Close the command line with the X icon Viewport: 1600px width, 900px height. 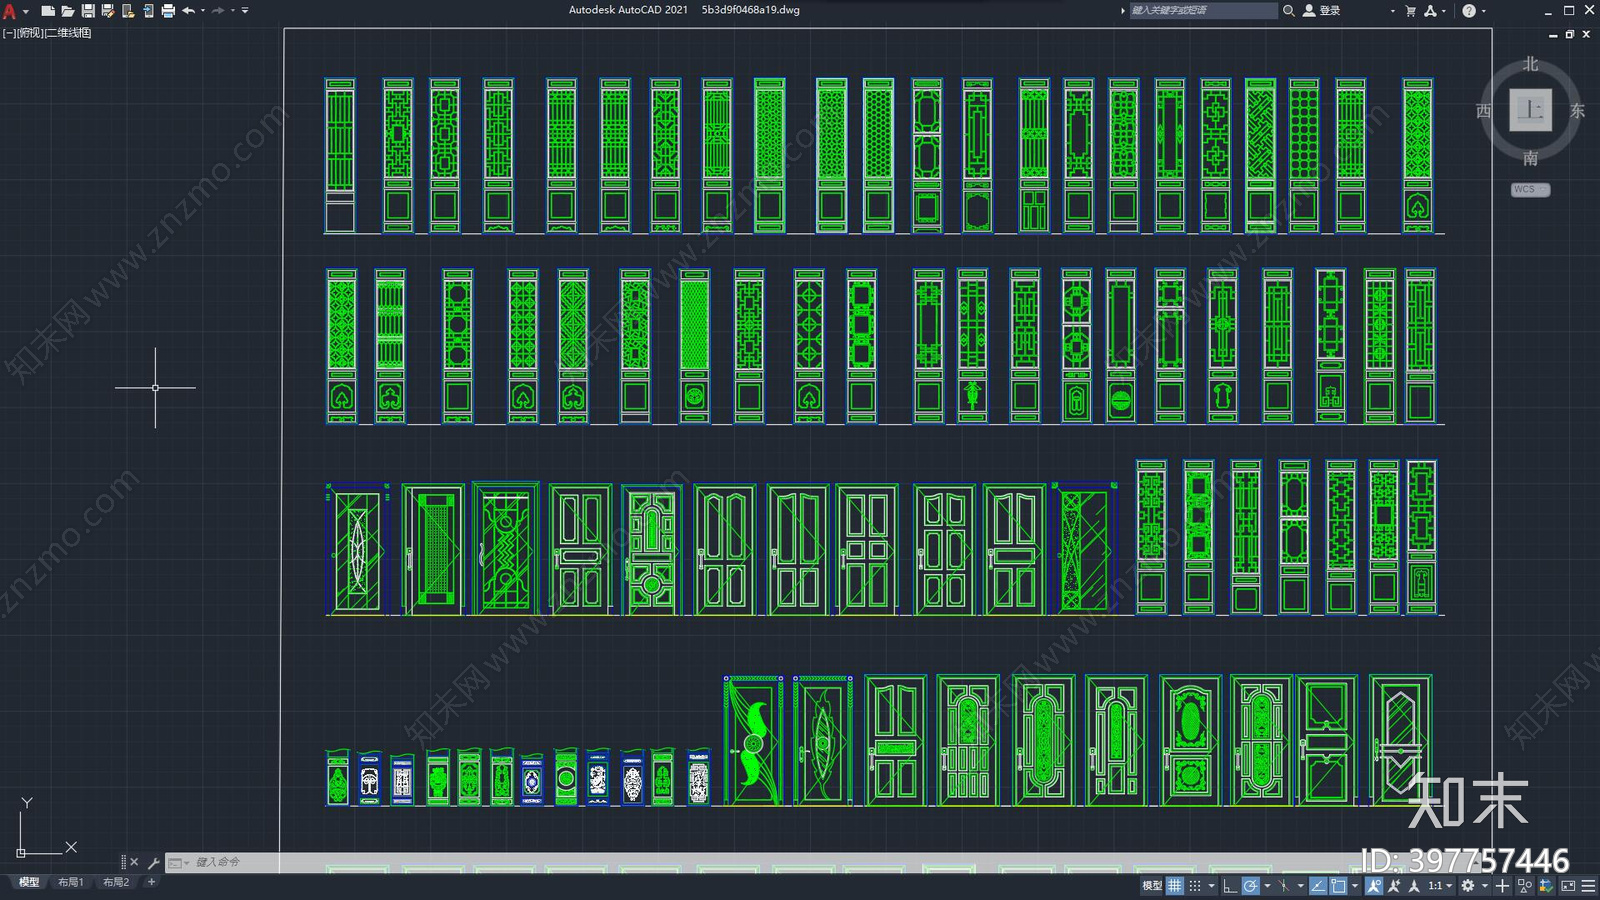134,862
